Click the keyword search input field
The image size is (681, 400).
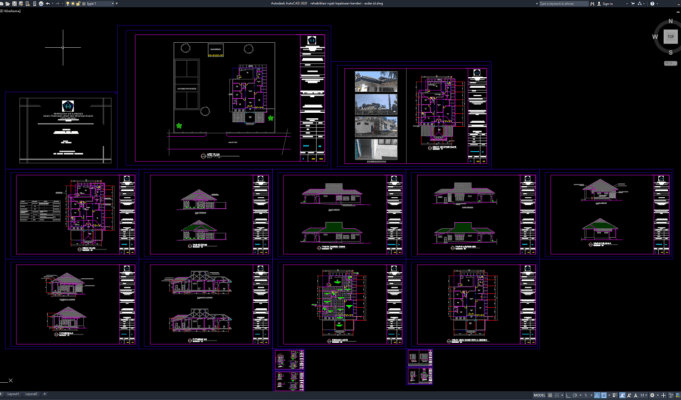coord(564,3)
